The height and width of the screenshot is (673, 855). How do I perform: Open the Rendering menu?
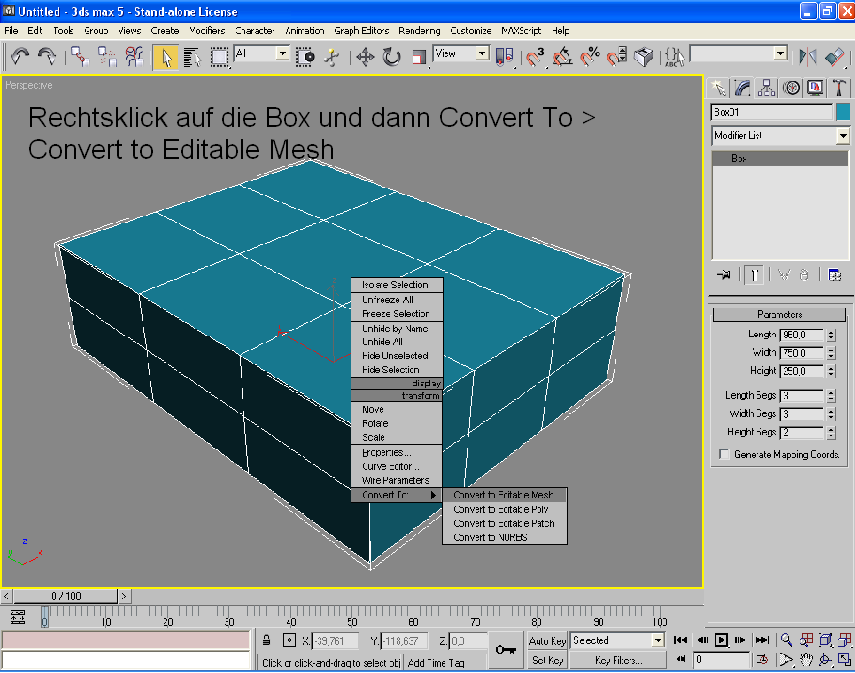[418, 31]
